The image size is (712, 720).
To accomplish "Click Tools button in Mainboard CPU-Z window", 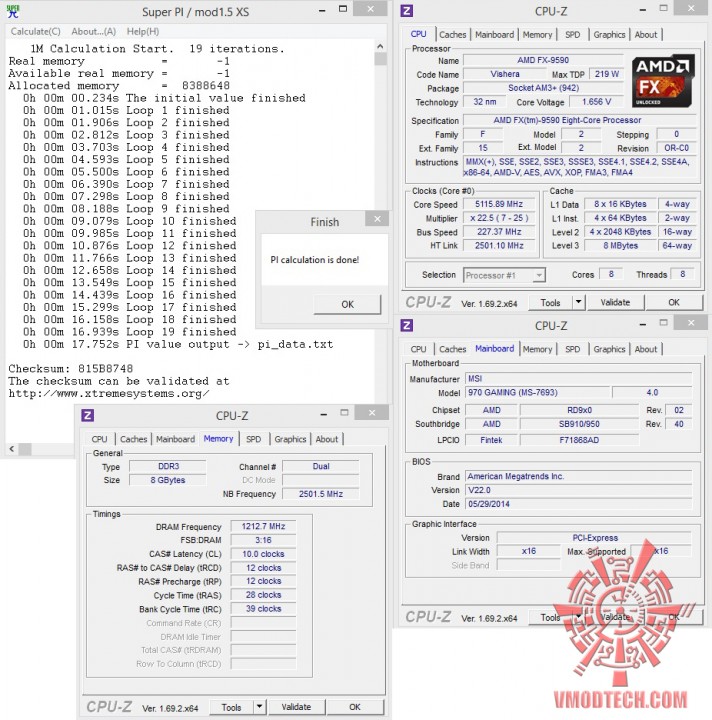I will tap(550, 617).
